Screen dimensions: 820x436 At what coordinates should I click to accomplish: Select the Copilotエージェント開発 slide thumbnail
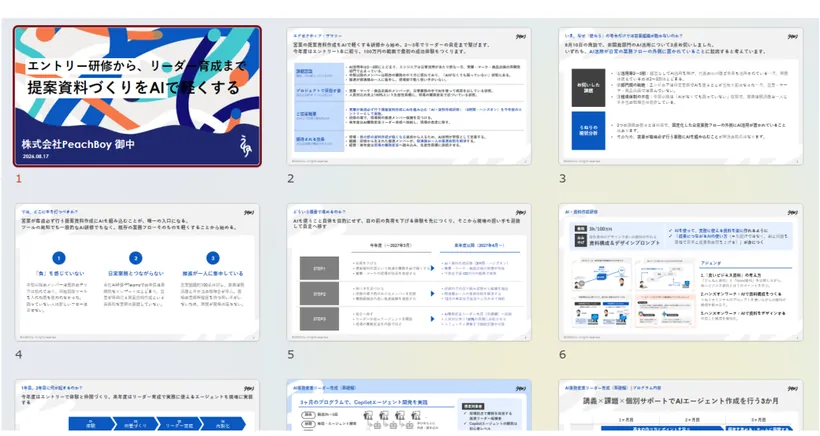click(408, 406)
